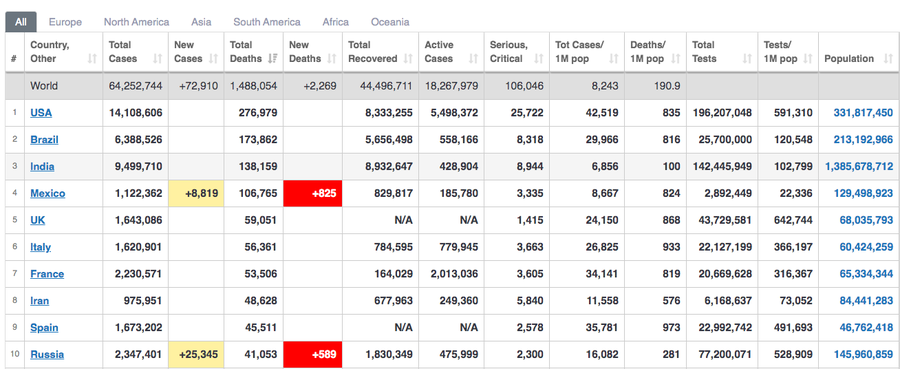Open the USA country link
Image resolution: width=900 pixels, height=369 pixels.
(41, 113)
